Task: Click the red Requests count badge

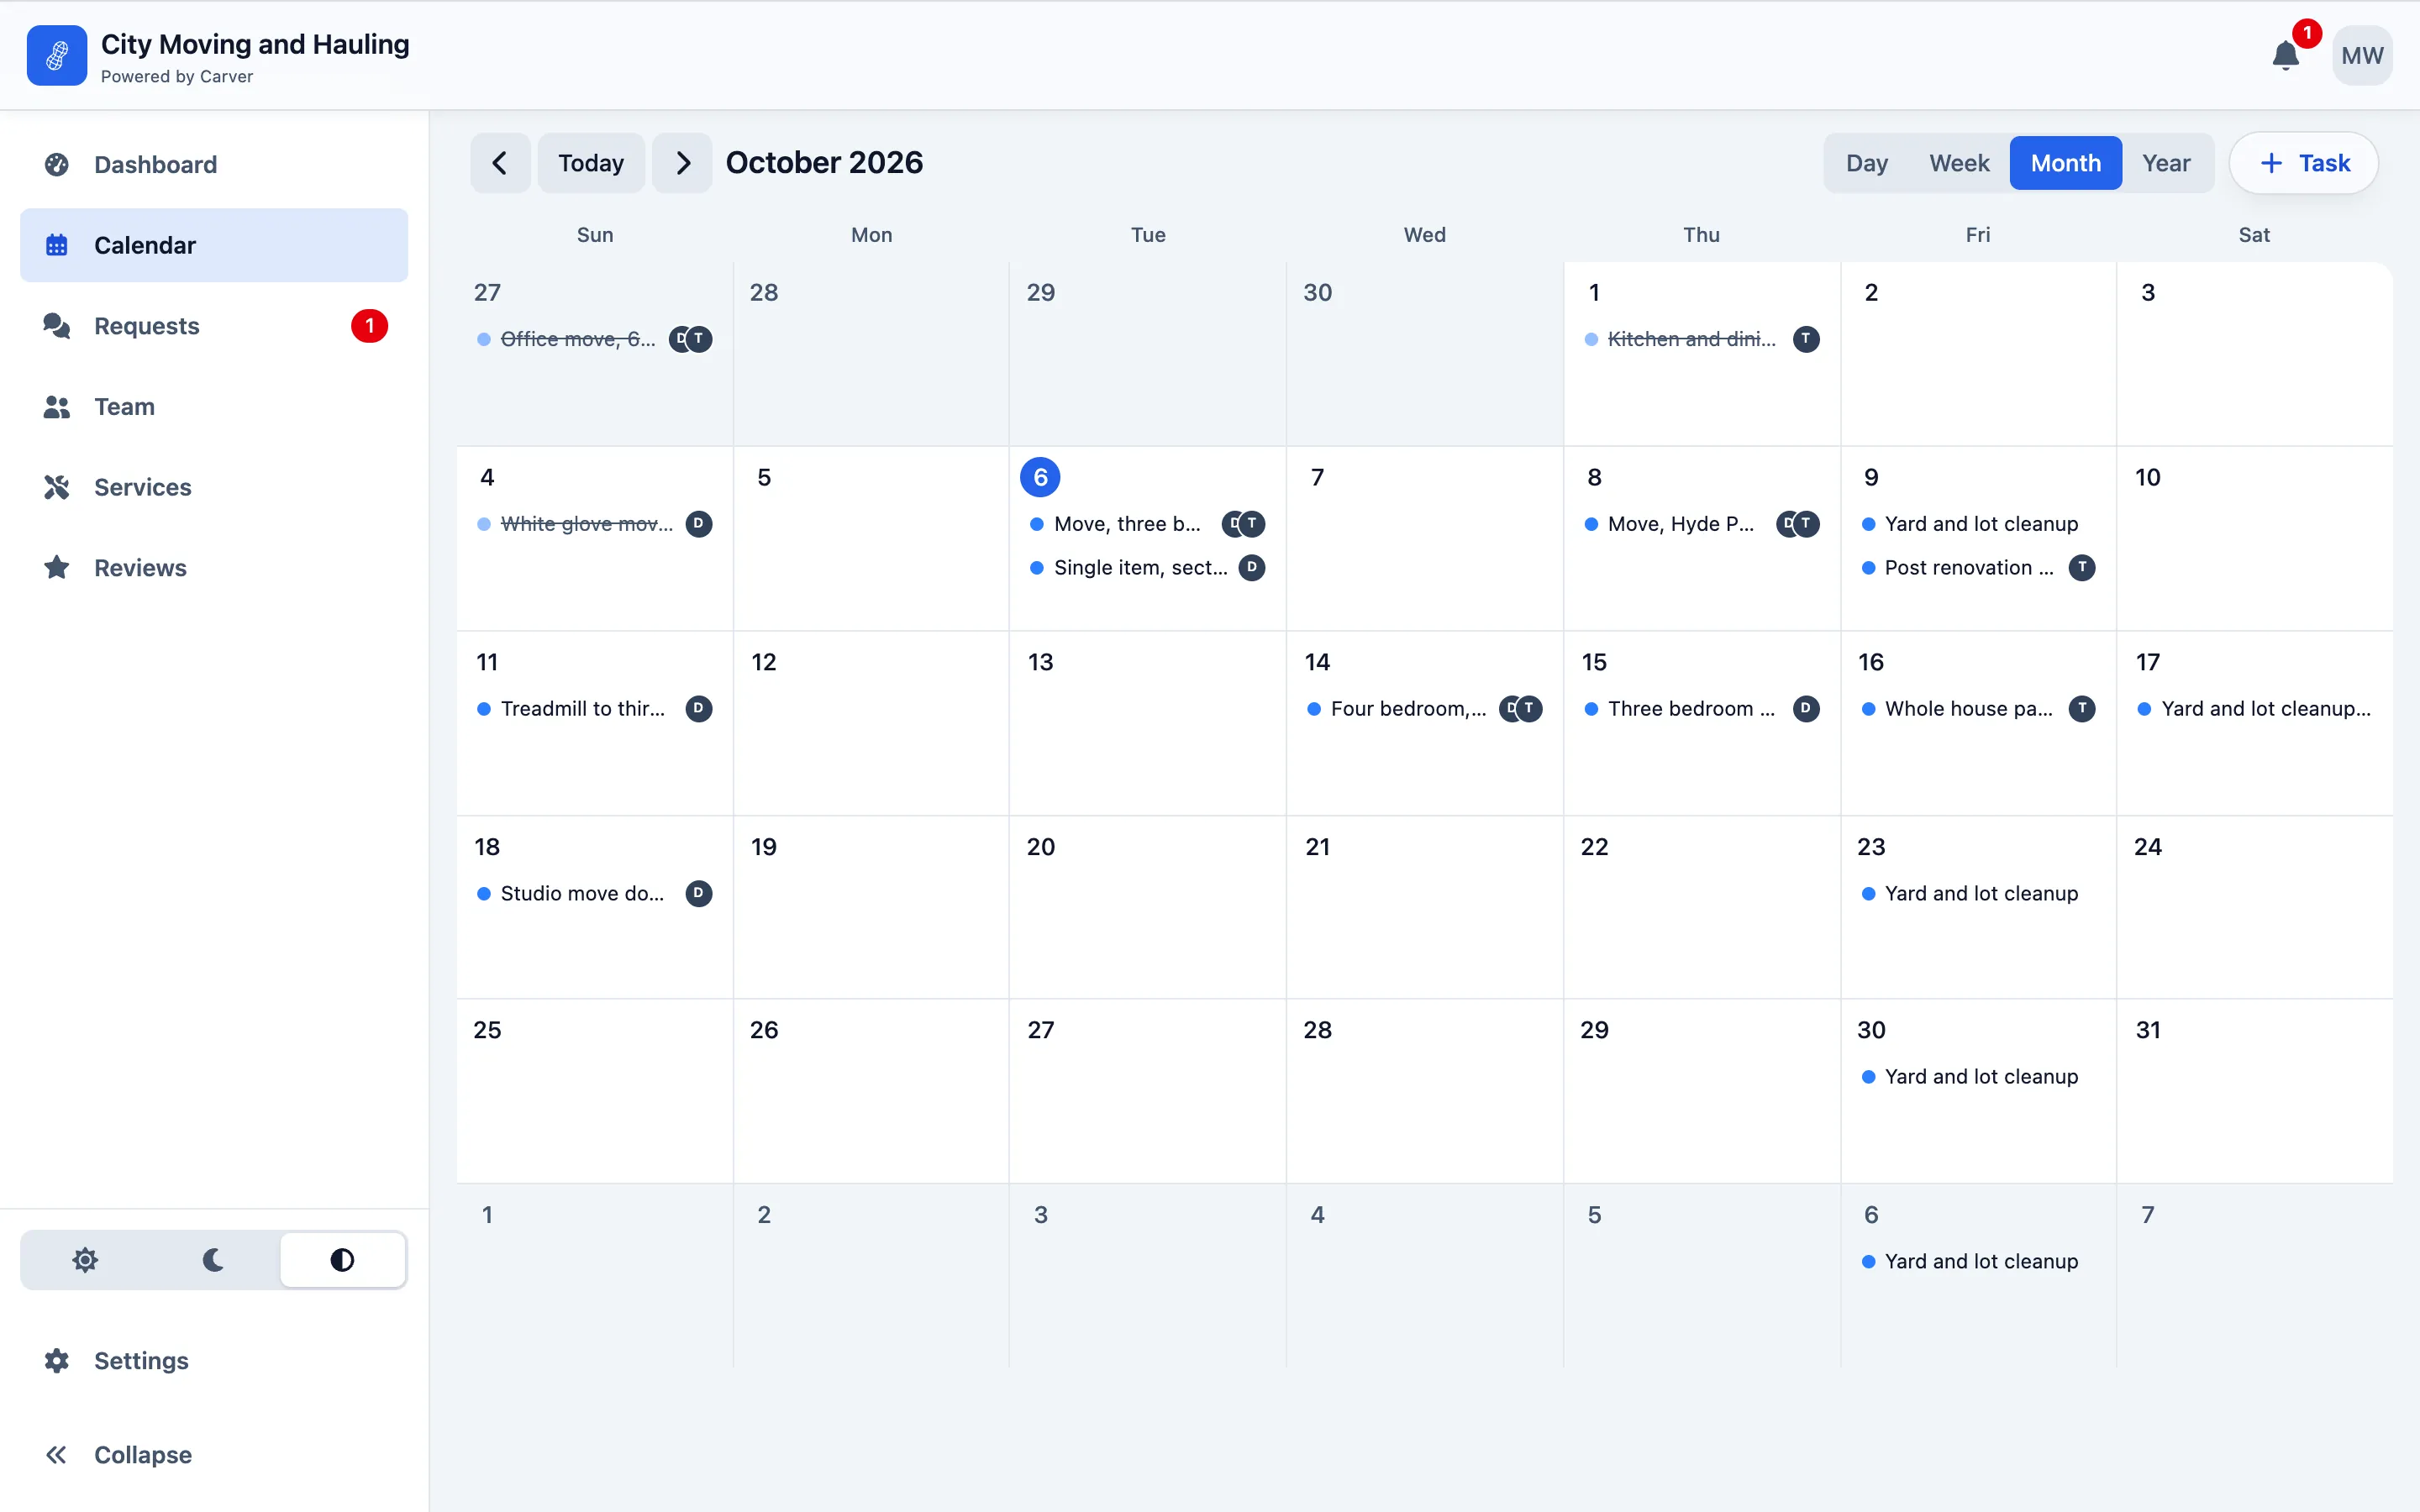Action: 369,326
